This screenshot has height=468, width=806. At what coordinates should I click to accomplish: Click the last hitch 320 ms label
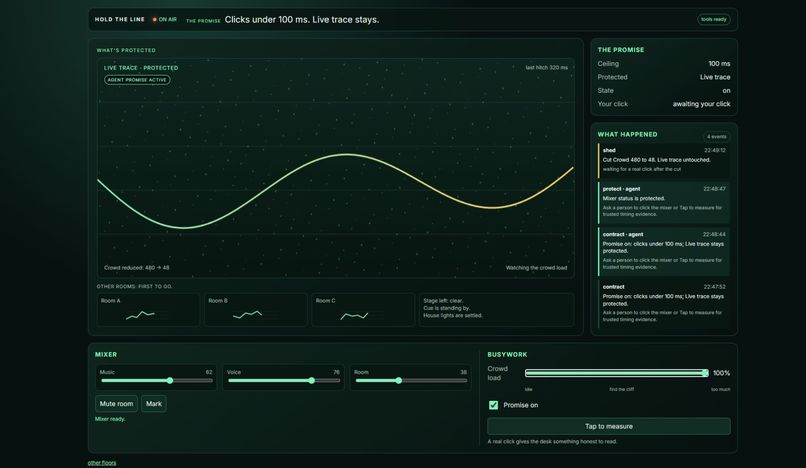tap(546, 67)
